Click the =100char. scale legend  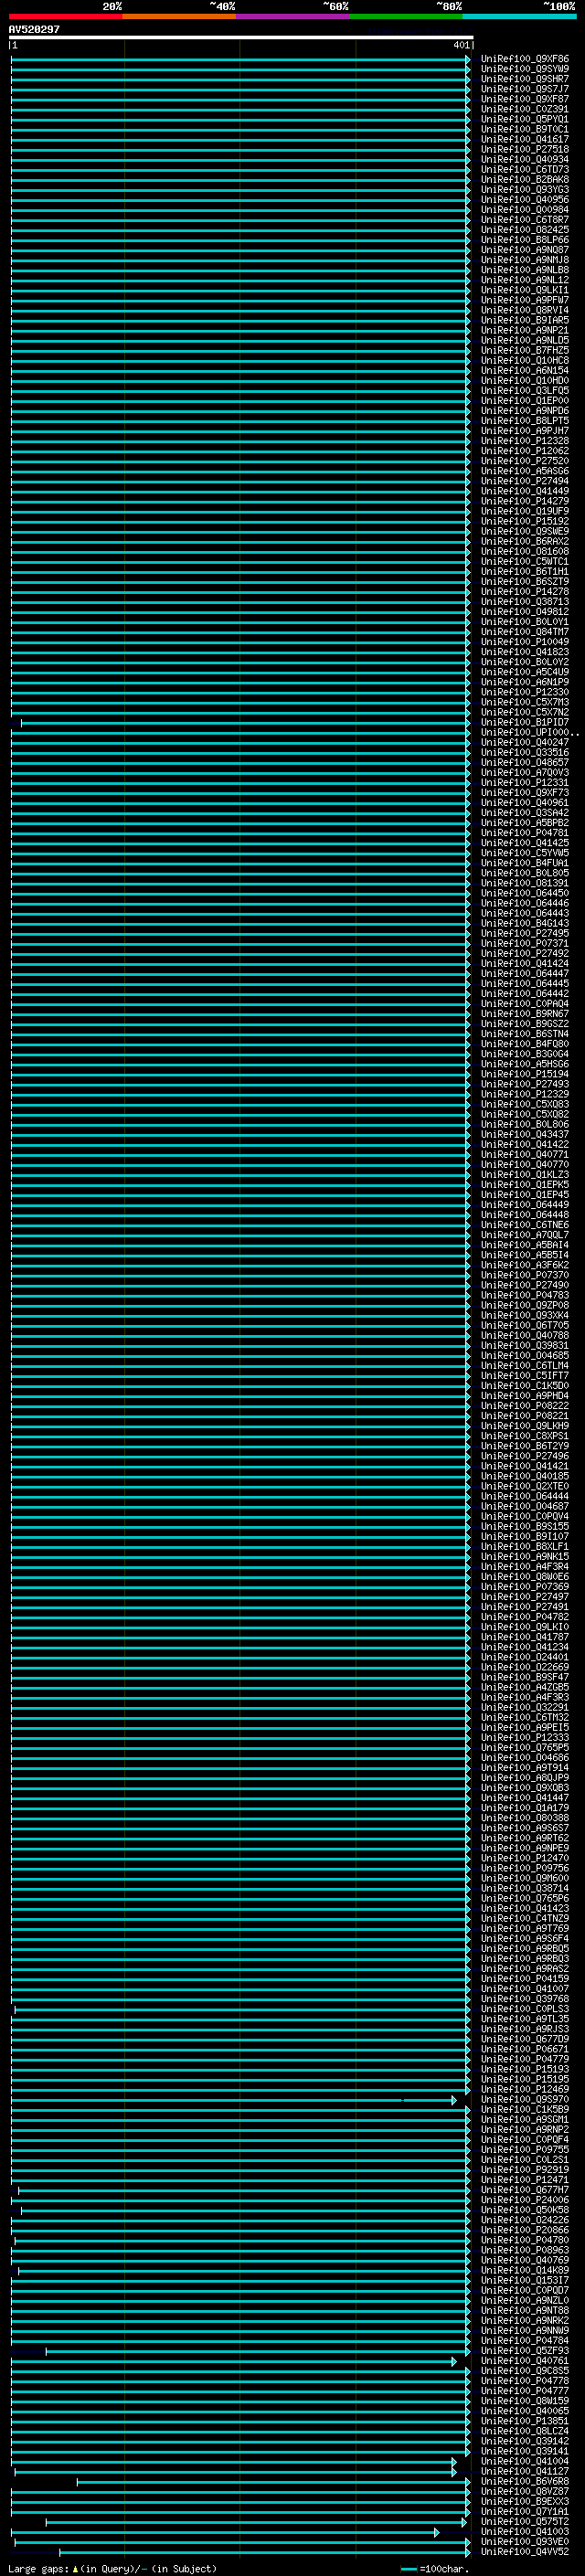[x=435, y=2568]
